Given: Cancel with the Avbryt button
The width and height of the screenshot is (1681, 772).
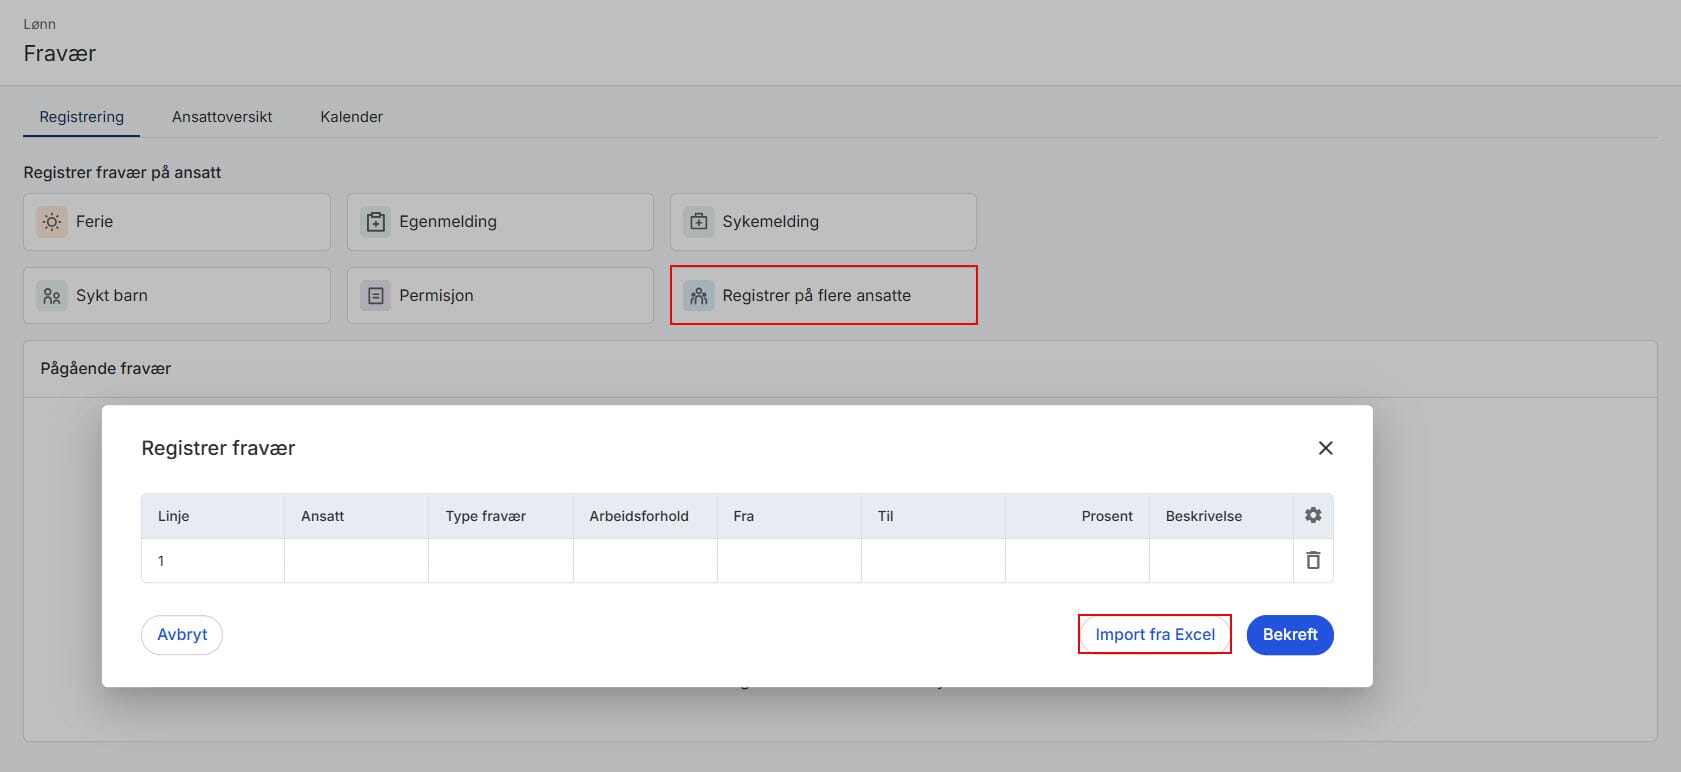Looking at the screenshot, I should [x=182, y=635].
